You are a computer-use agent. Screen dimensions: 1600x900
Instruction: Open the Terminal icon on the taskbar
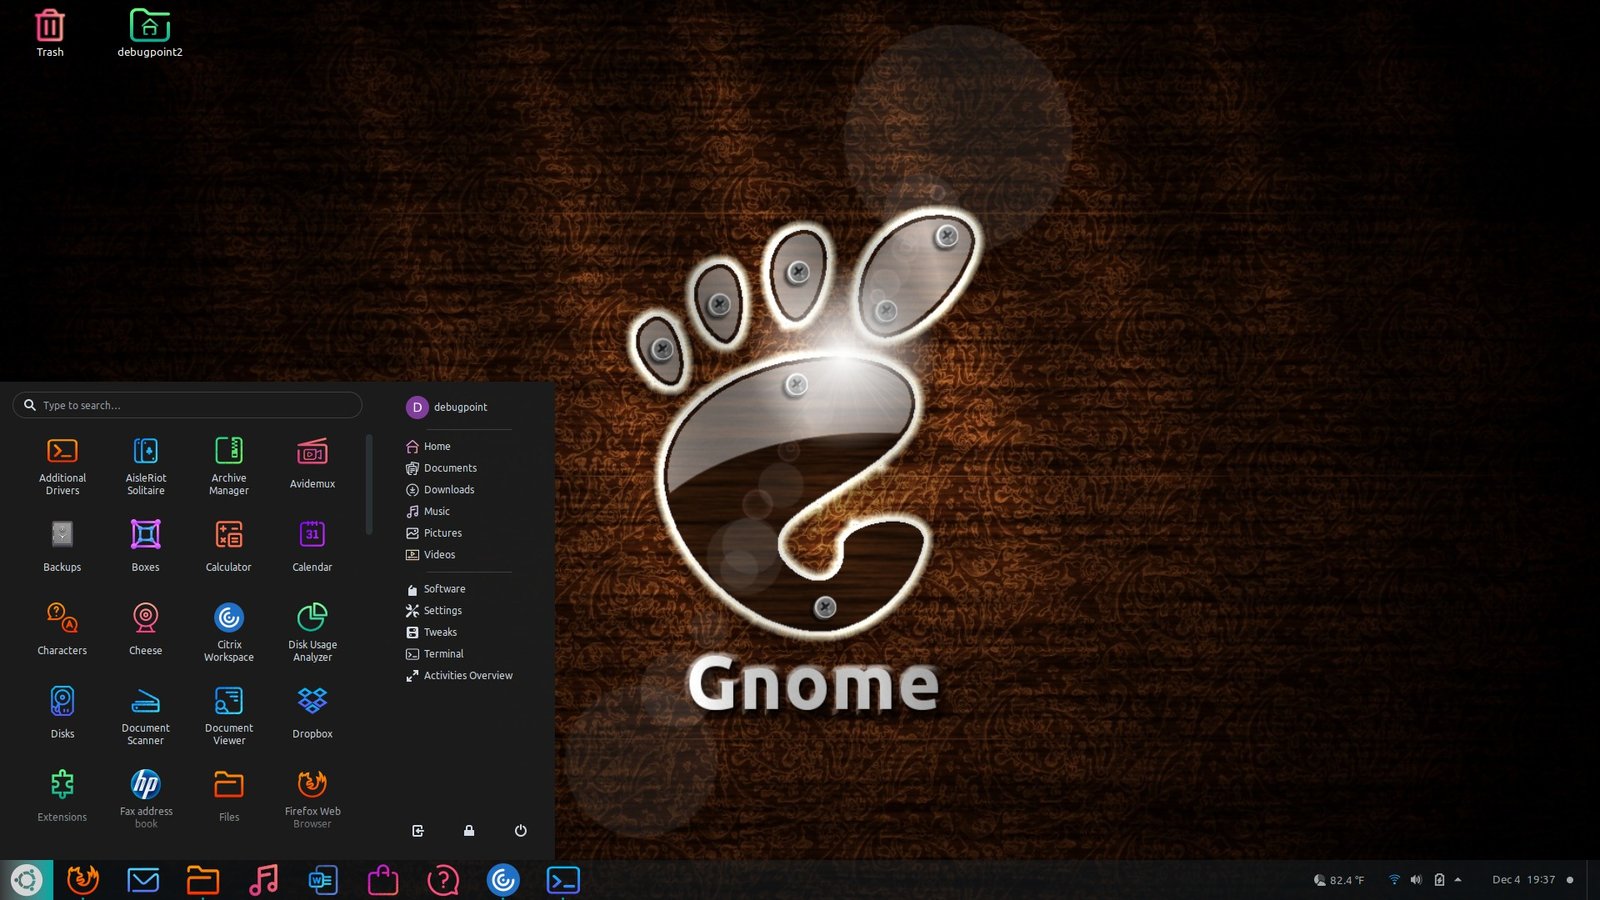pyautogui.click(x=563, y=880)
